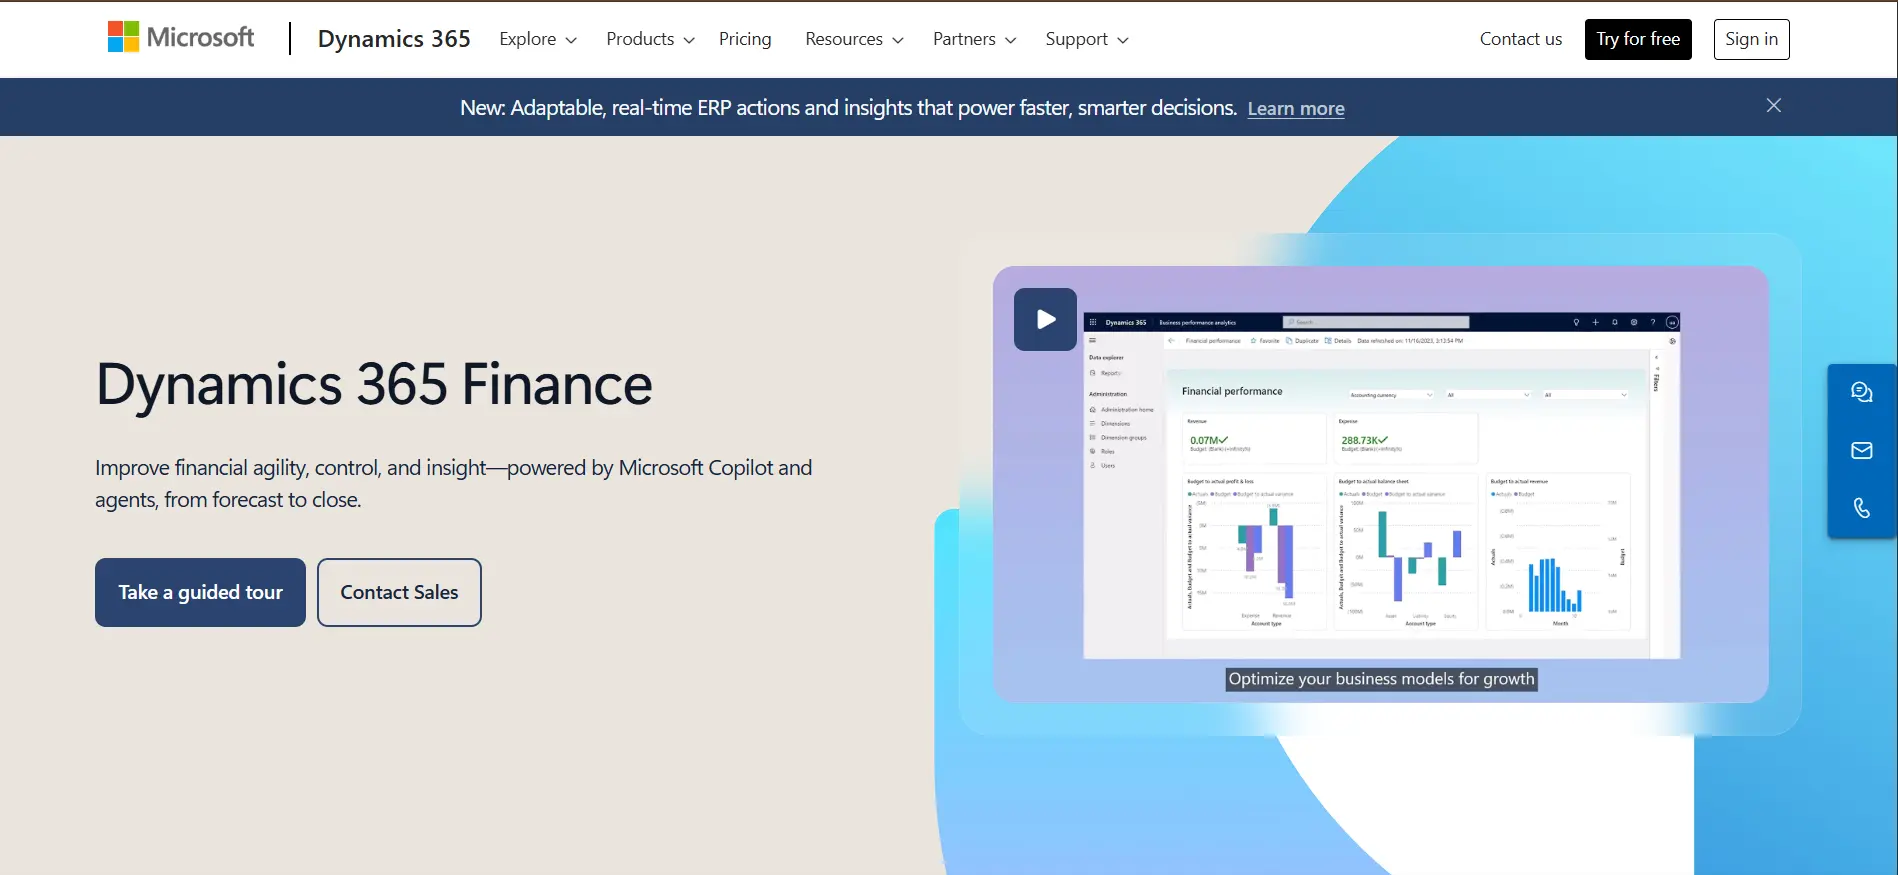Click the Contact Sales button

[x=399, y=592]
